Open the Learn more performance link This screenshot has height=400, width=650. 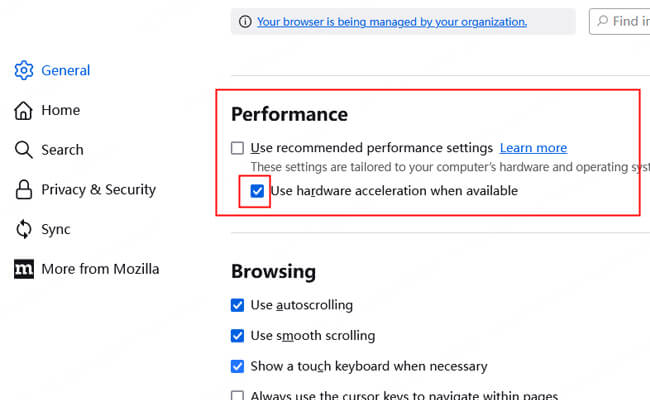tap(533, 148)
